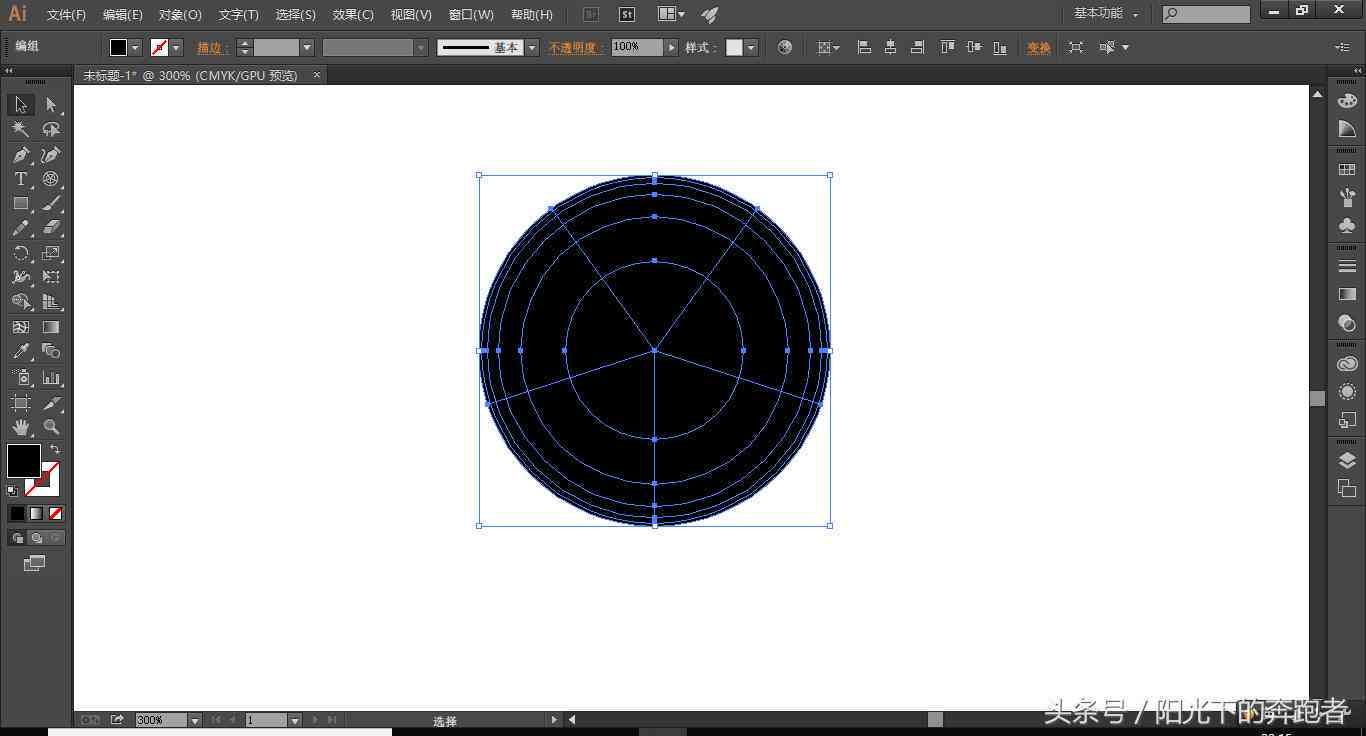
Task: Select the Selection tool (black arrow)
Action: (x=21, y=105)
